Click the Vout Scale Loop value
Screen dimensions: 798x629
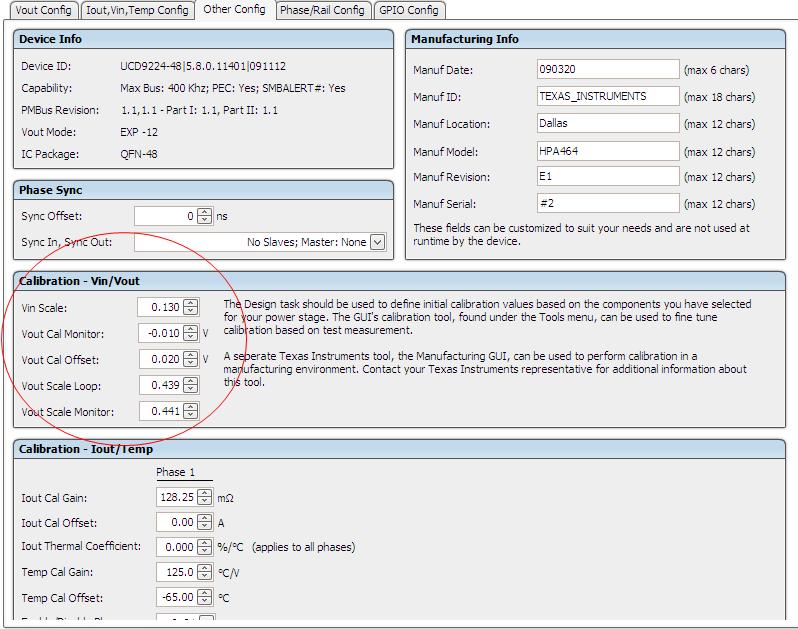[161, 385]
